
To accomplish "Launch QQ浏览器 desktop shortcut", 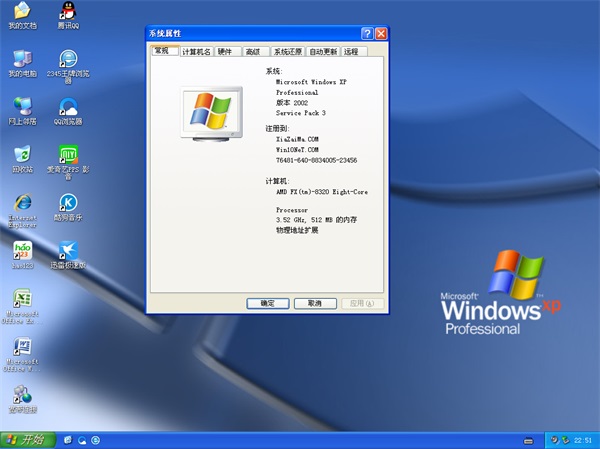I will point(67,107).
